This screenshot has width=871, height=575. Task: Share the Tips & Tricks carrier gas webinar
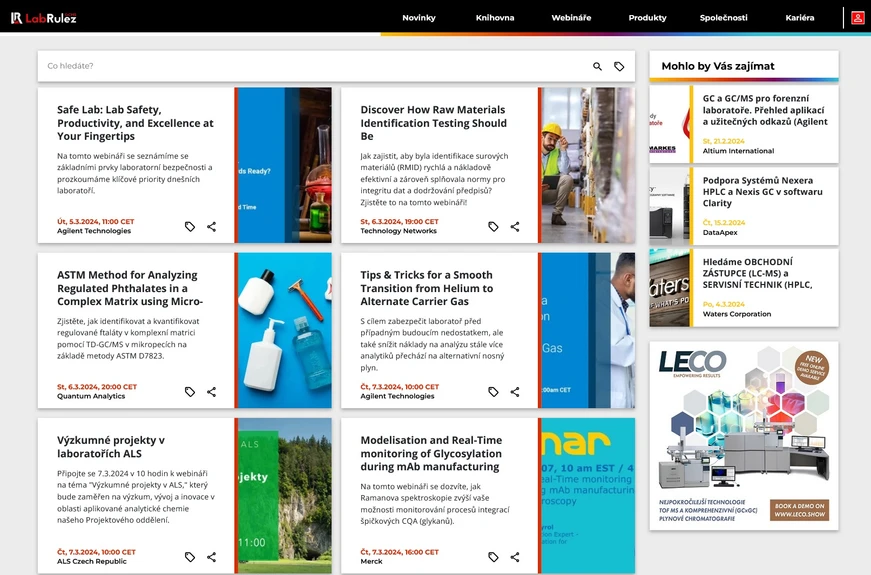(x=515, y=392)
